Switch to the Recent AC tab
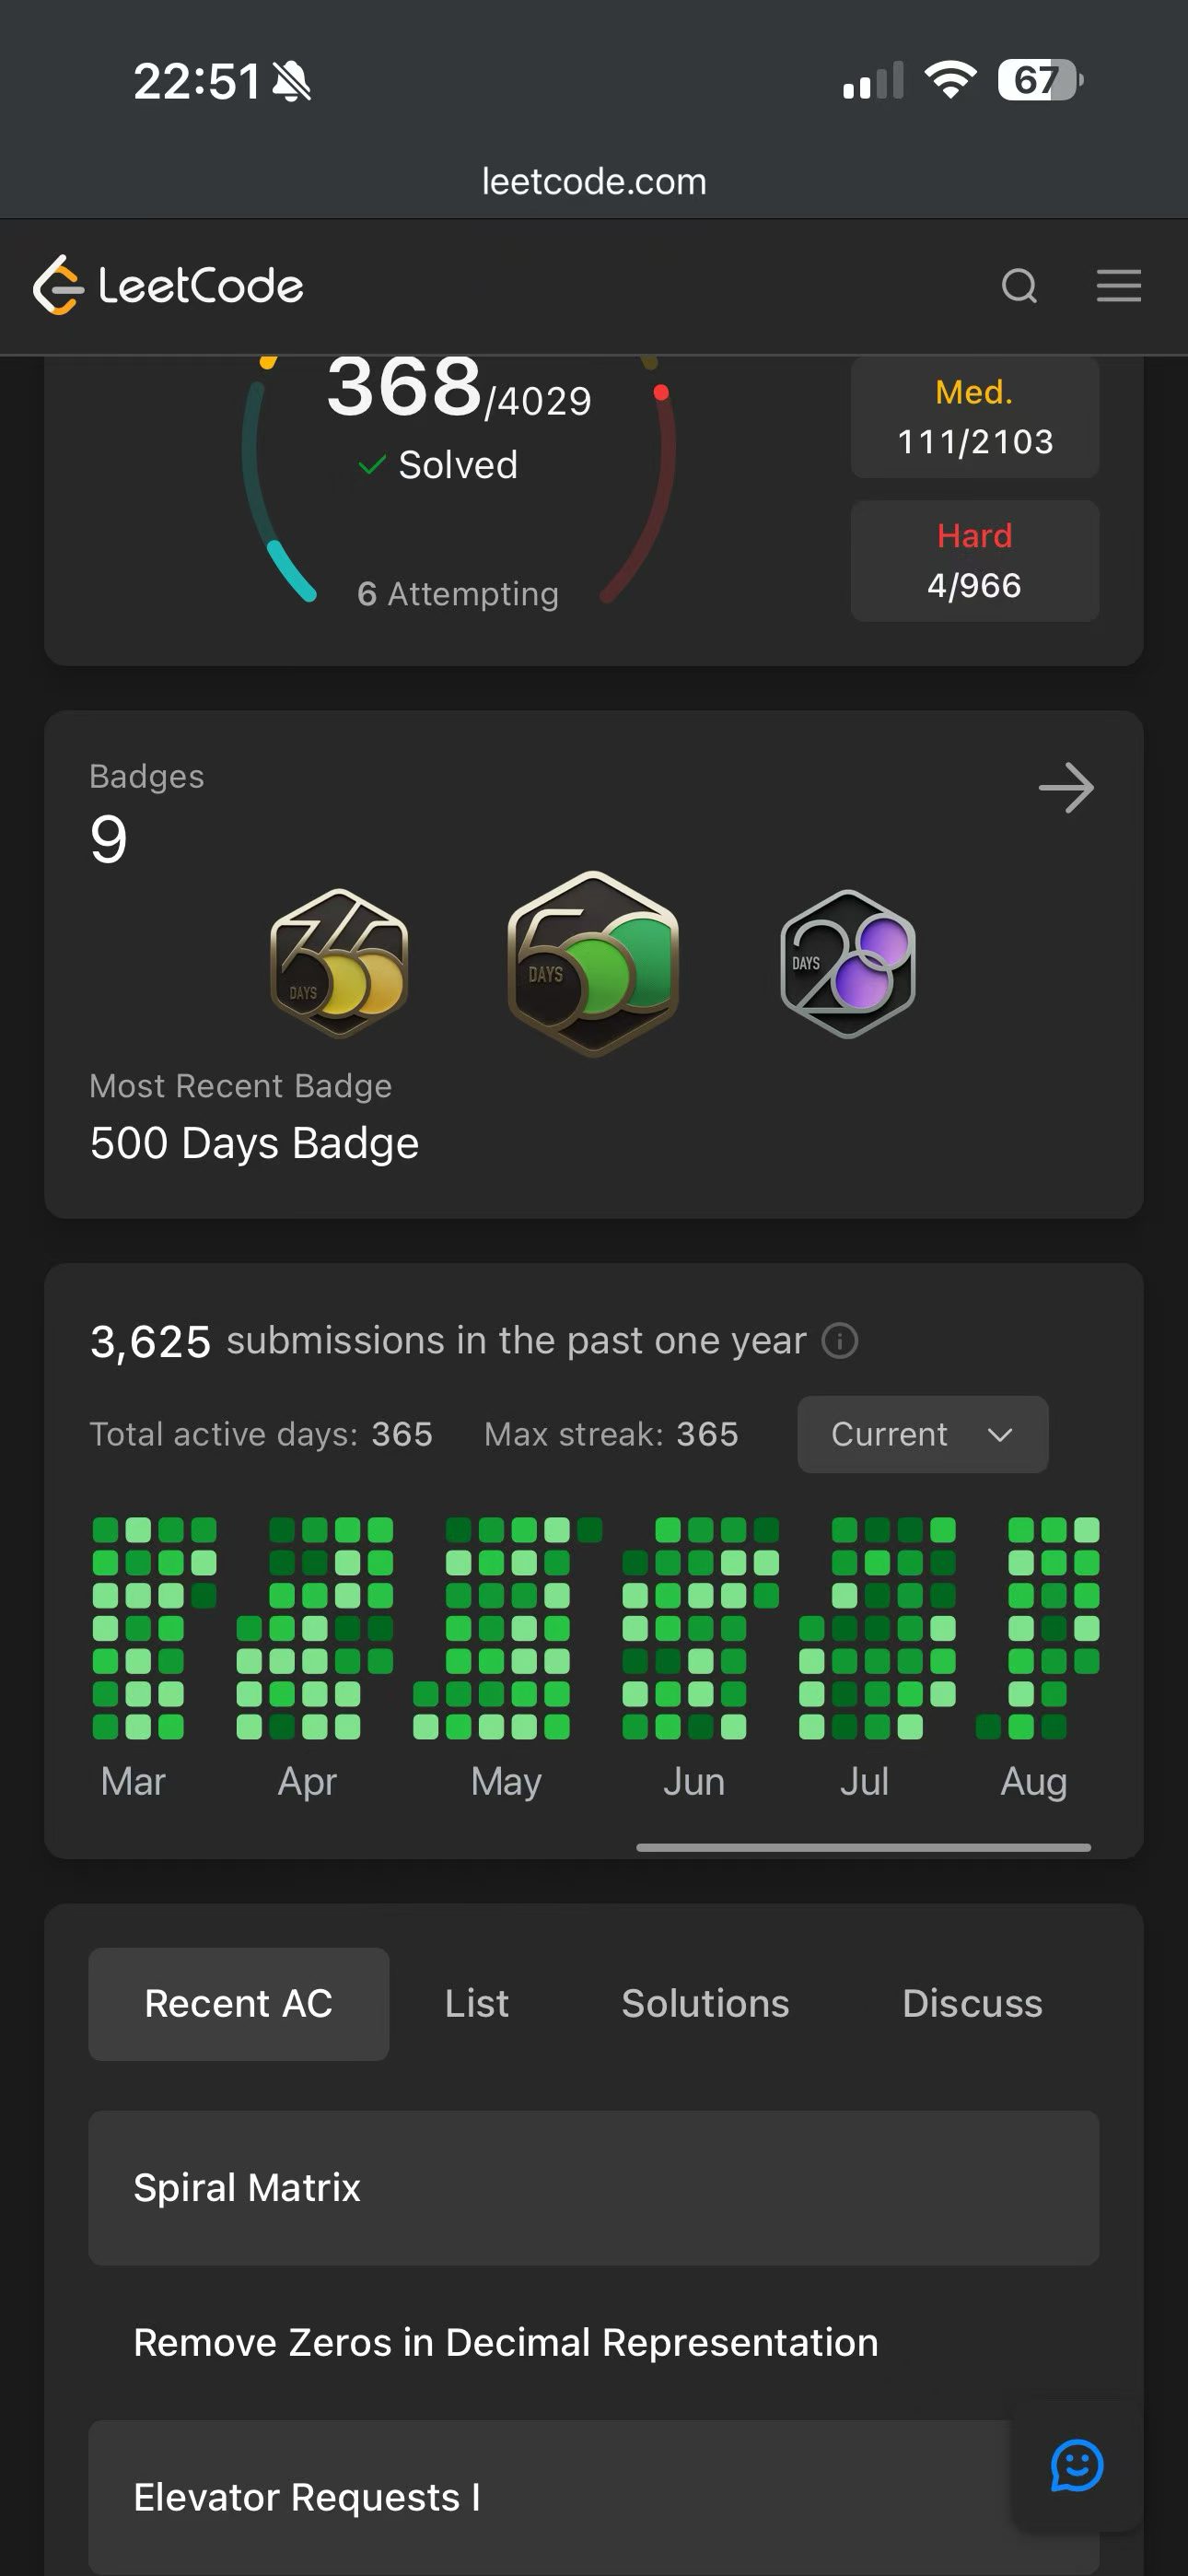Screen dimensions: 1188x2576 pos(238,2004)
